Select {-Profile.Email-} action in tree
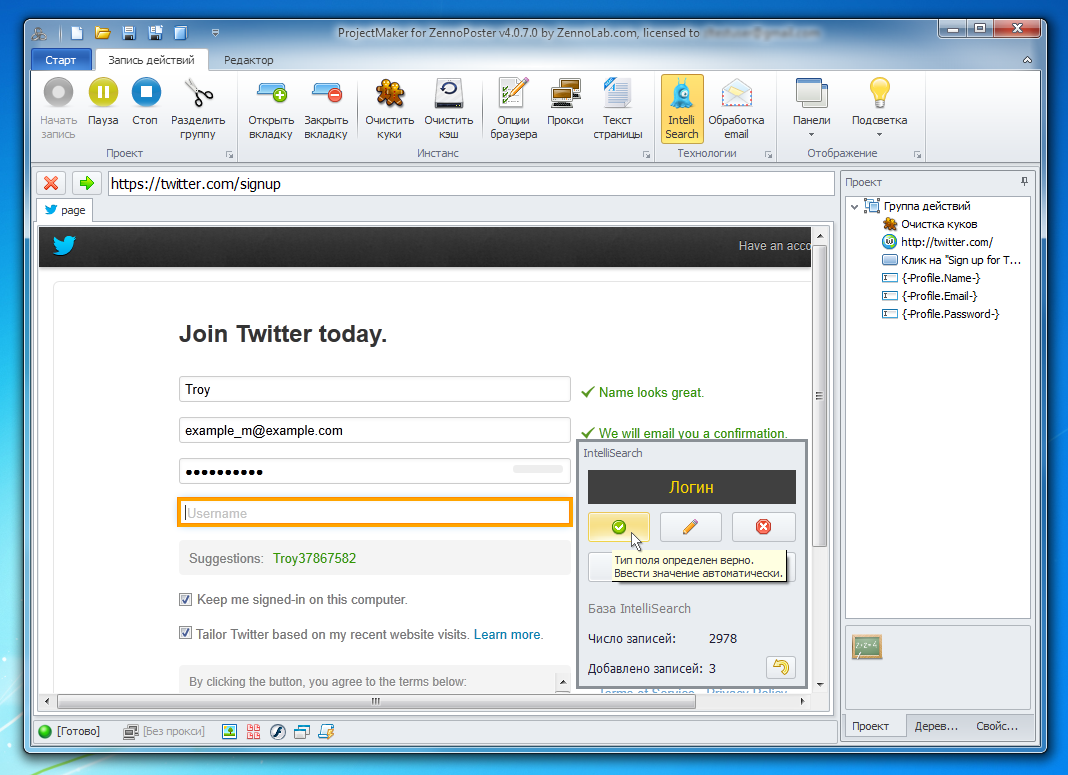 (930, 296)
